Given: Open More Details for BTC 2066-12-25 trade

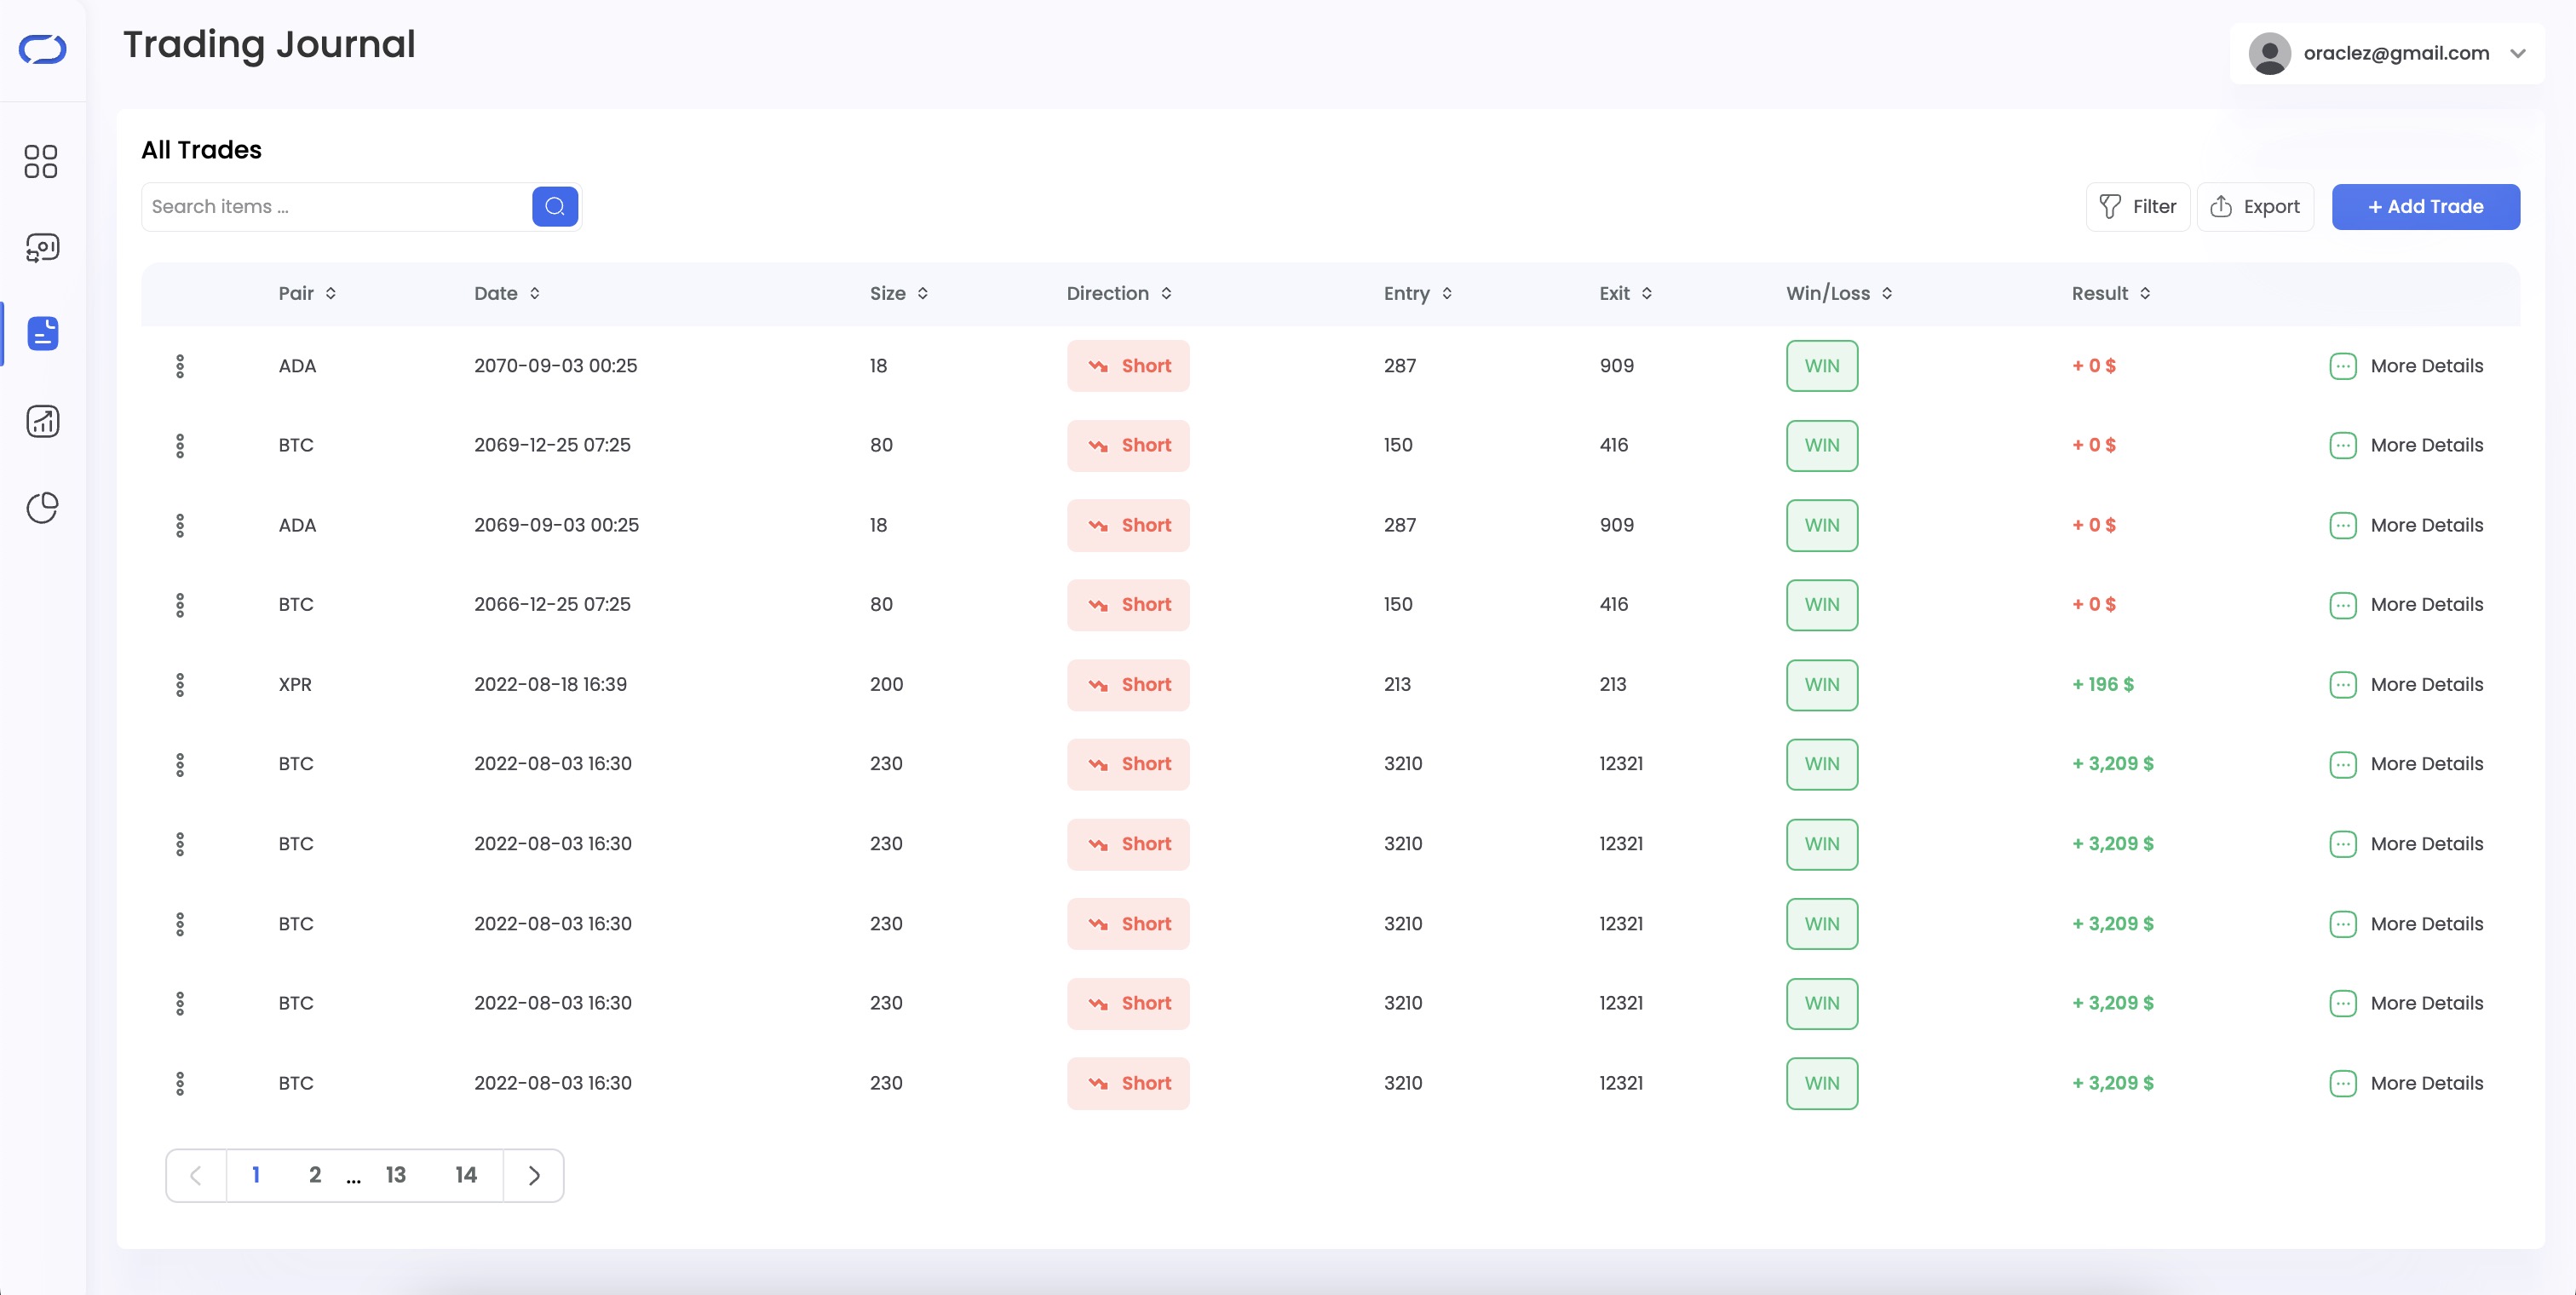Looking at the screenshot, I should pyautogui.click(x=2406, y=605).
